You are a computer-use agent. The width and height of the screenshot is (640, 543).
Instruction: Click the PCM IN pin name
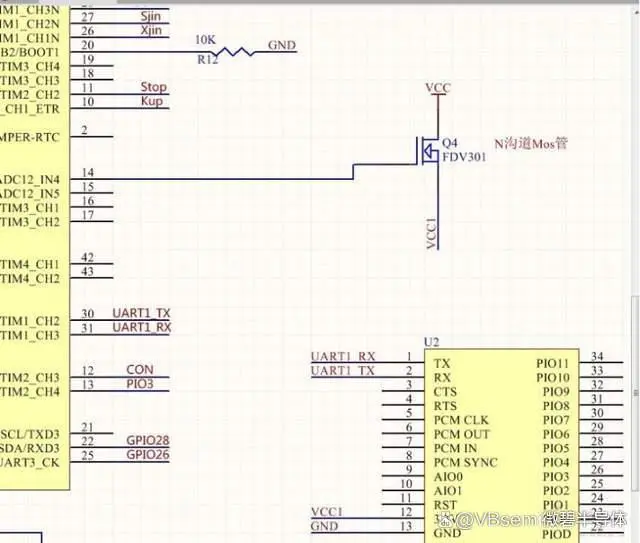pos(455,448)
